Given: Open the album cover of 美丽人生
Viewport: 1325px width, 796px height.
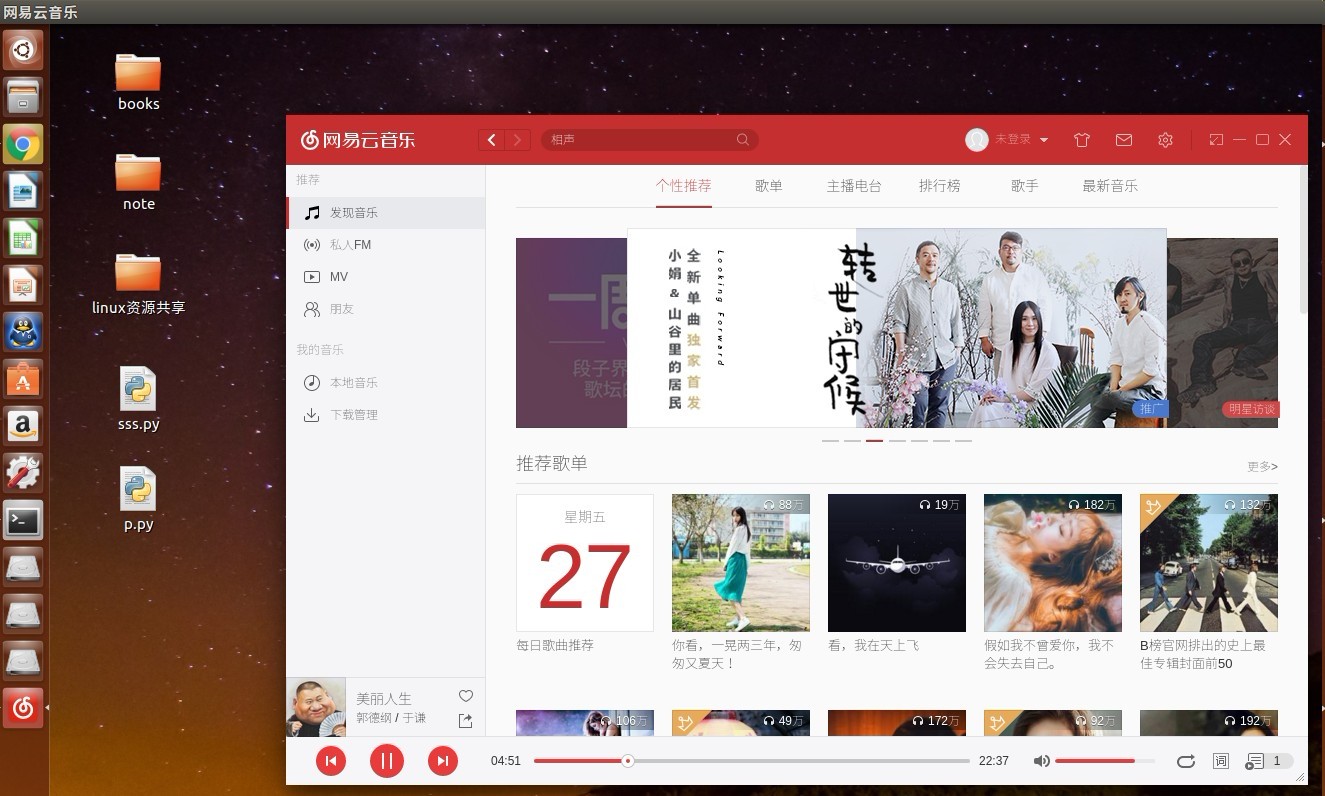Looking at the screenshot, I should [x=316, y=708].
